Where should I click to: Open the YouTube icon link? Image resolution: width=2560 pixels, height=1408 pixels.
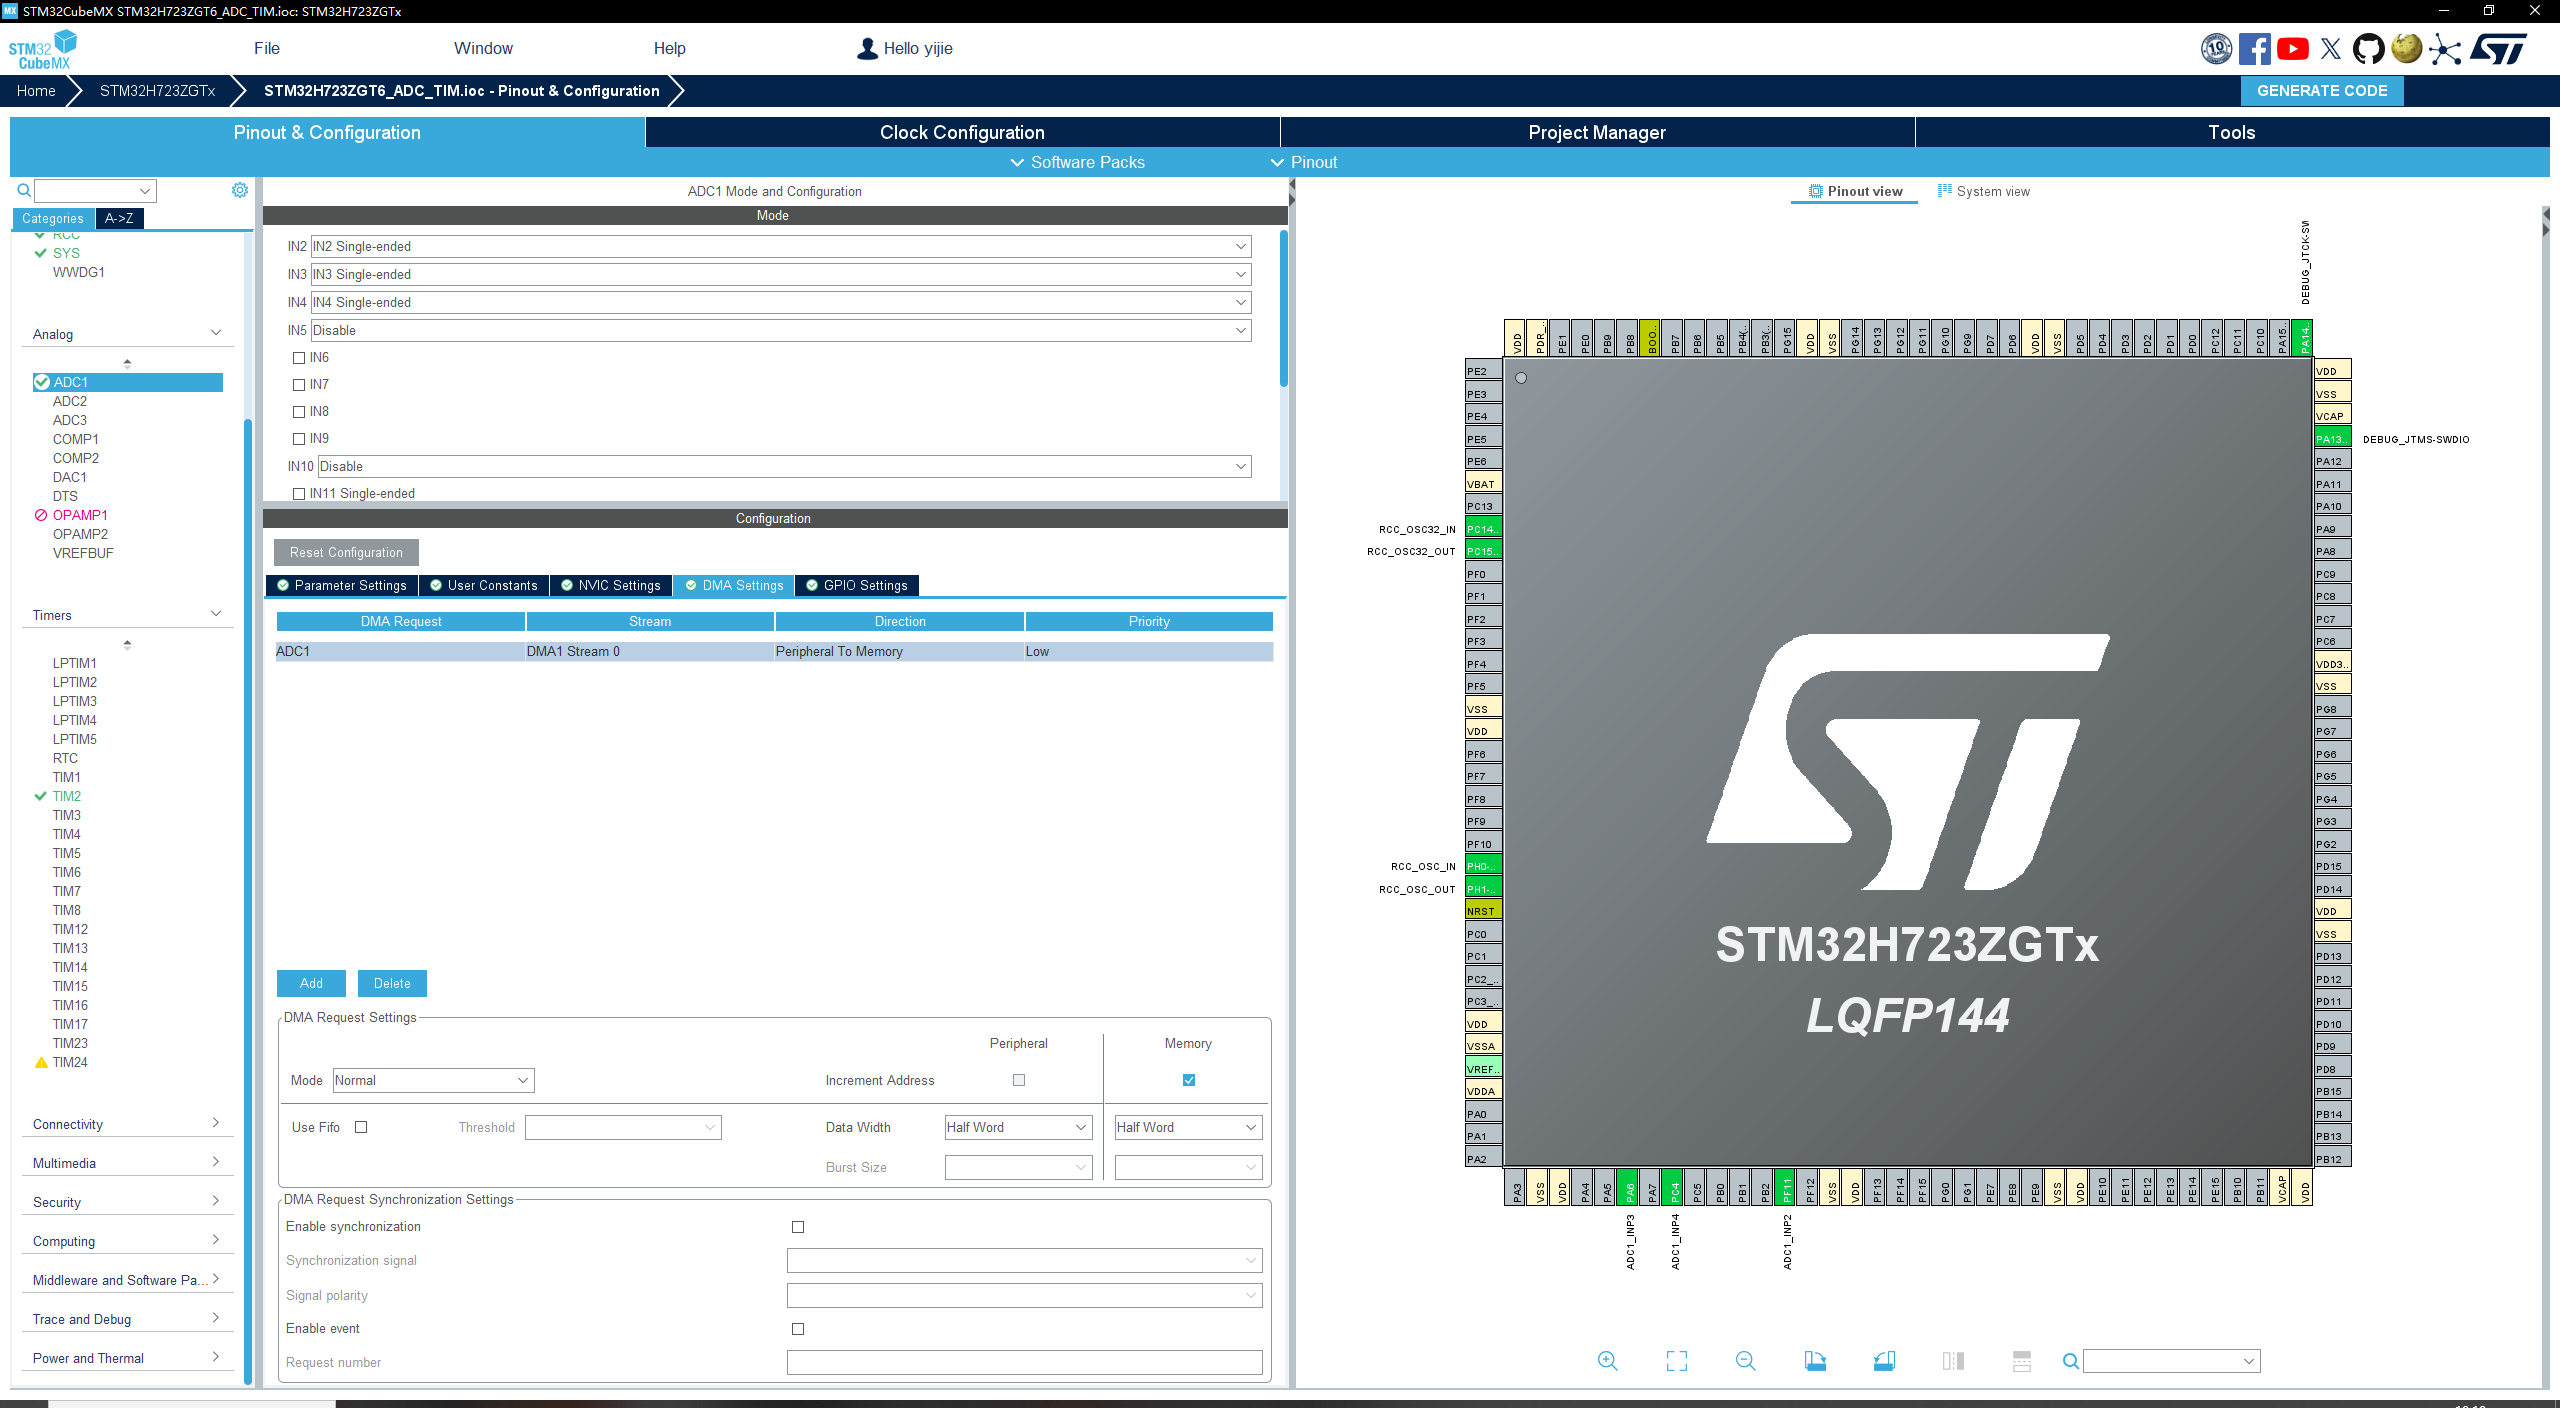click(2293, 48)
